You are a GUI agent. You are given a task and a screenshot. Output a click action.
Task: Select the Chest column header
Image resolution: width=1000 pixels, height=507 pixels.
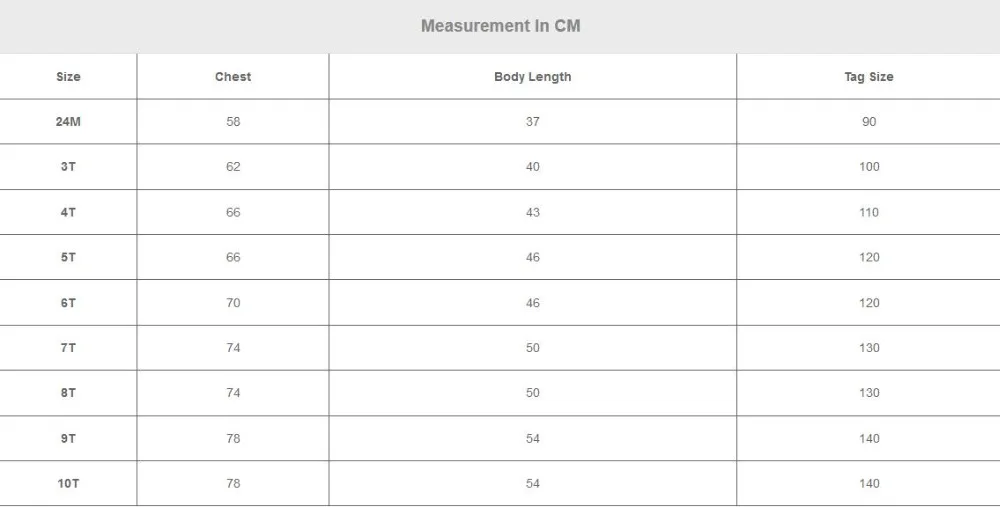(x=233, y=77)
